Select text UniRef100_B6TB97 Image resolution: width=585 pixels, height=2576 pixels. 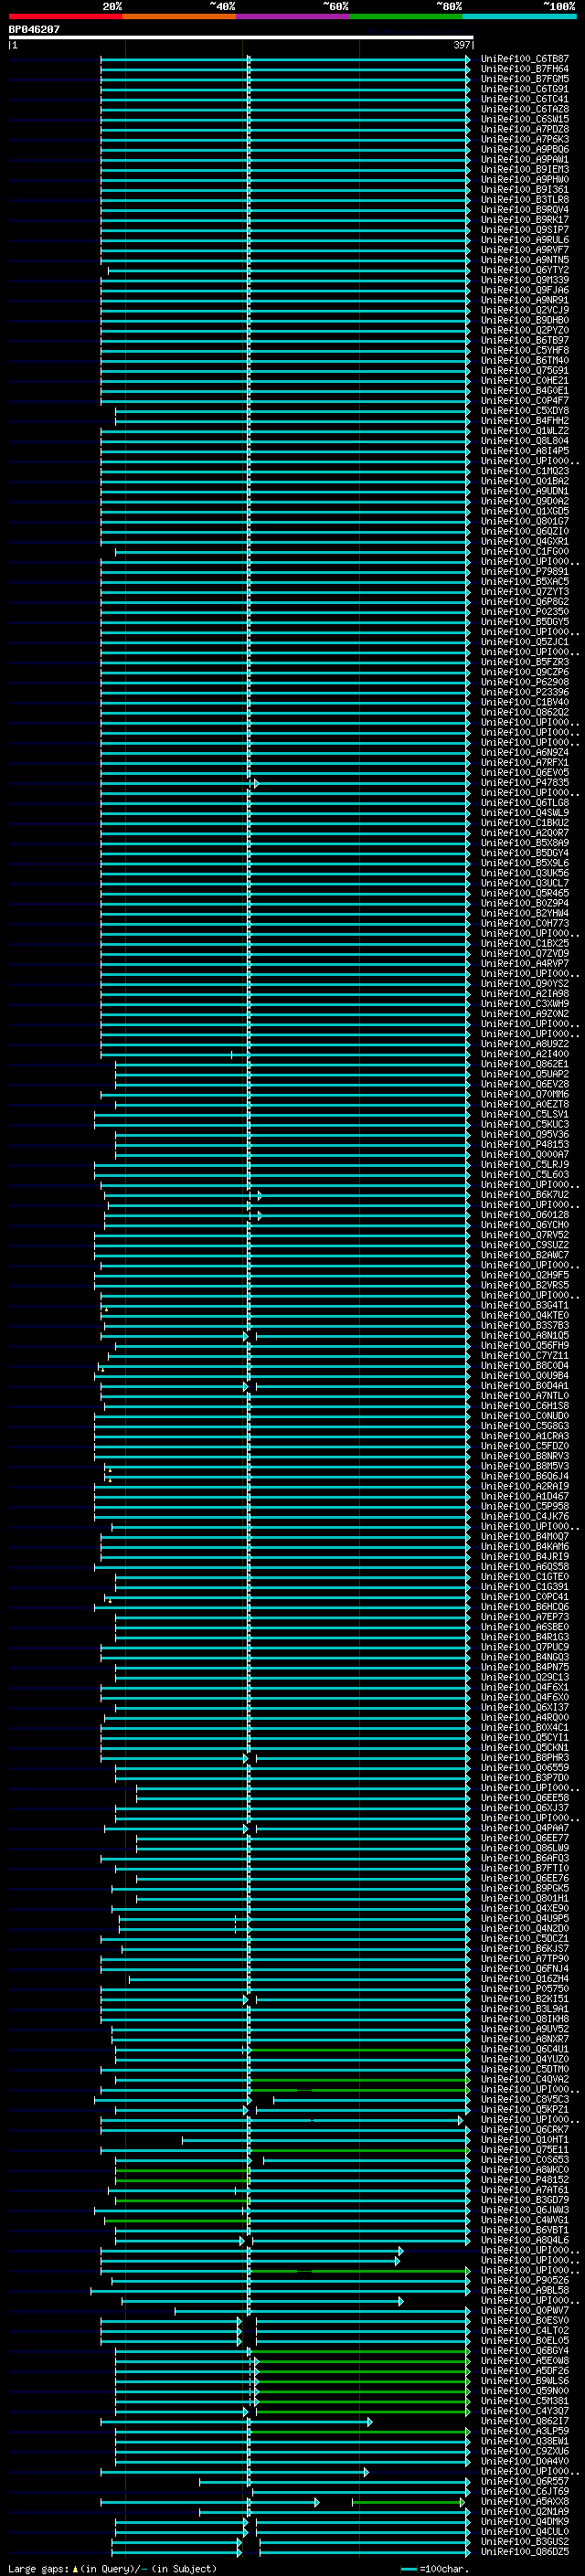[x=525, y=340]
